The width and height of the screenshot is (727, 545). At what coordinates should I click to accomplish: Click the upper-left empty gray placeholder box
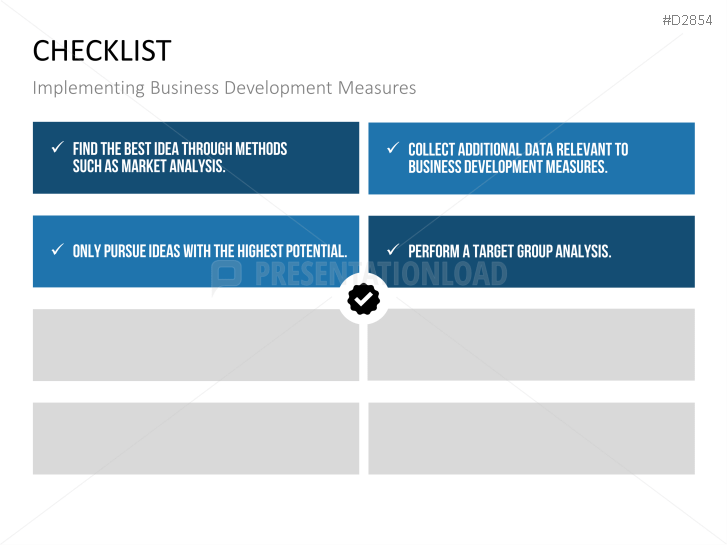click(x=195, y=345)
